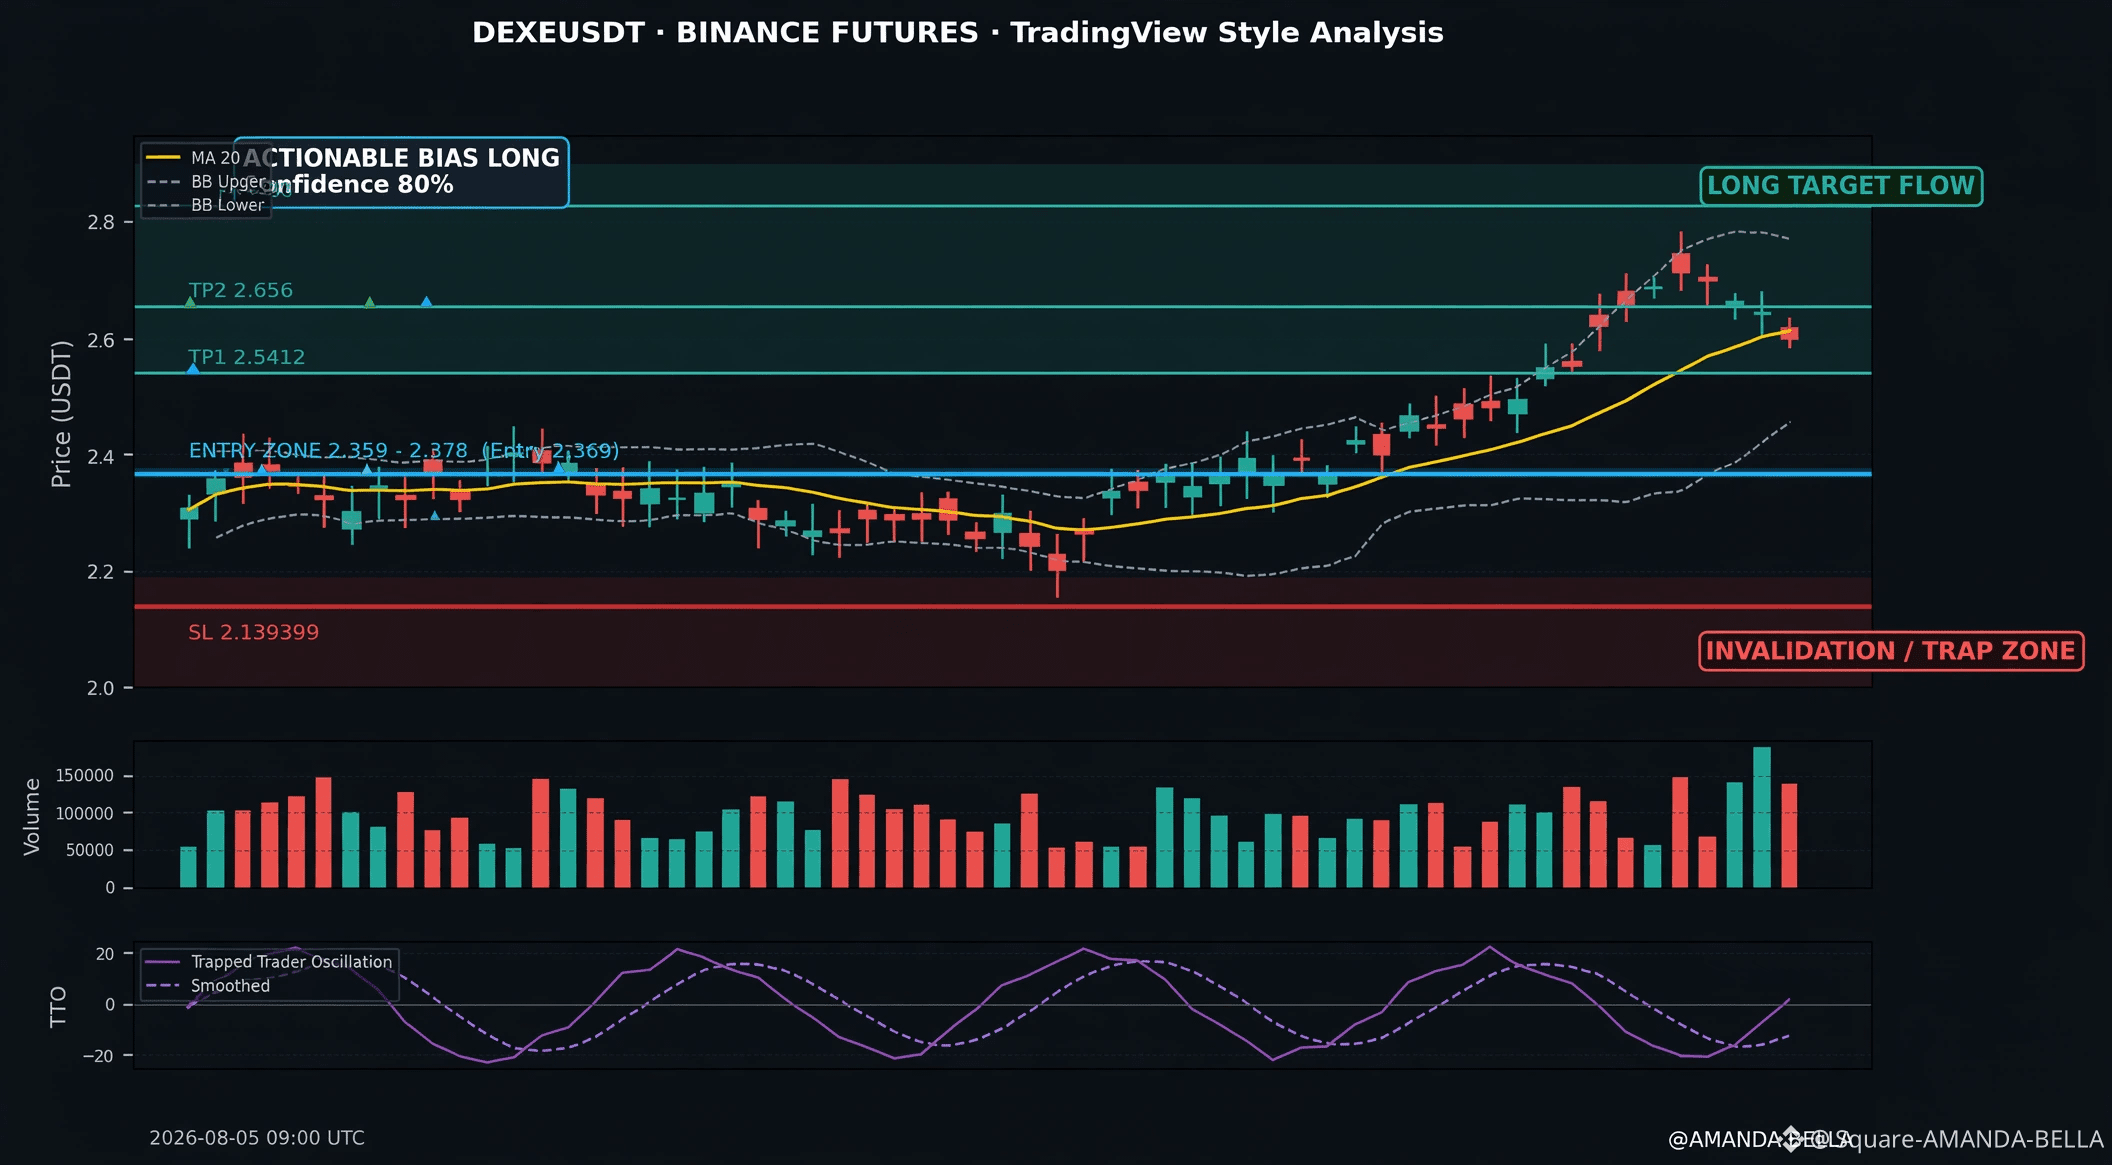The width and height of the screenshot is (2112, 1165).
Task: Click the 2.8 price axis label
Action: 101,222
